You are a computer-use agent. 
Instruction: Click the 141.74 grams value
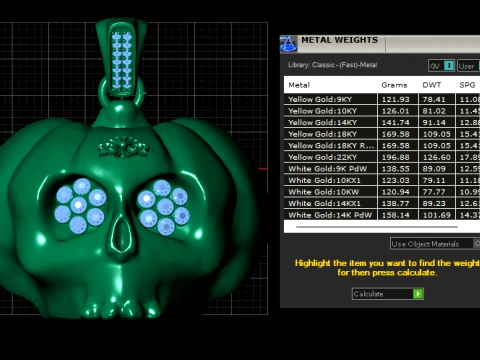(395, 122)
